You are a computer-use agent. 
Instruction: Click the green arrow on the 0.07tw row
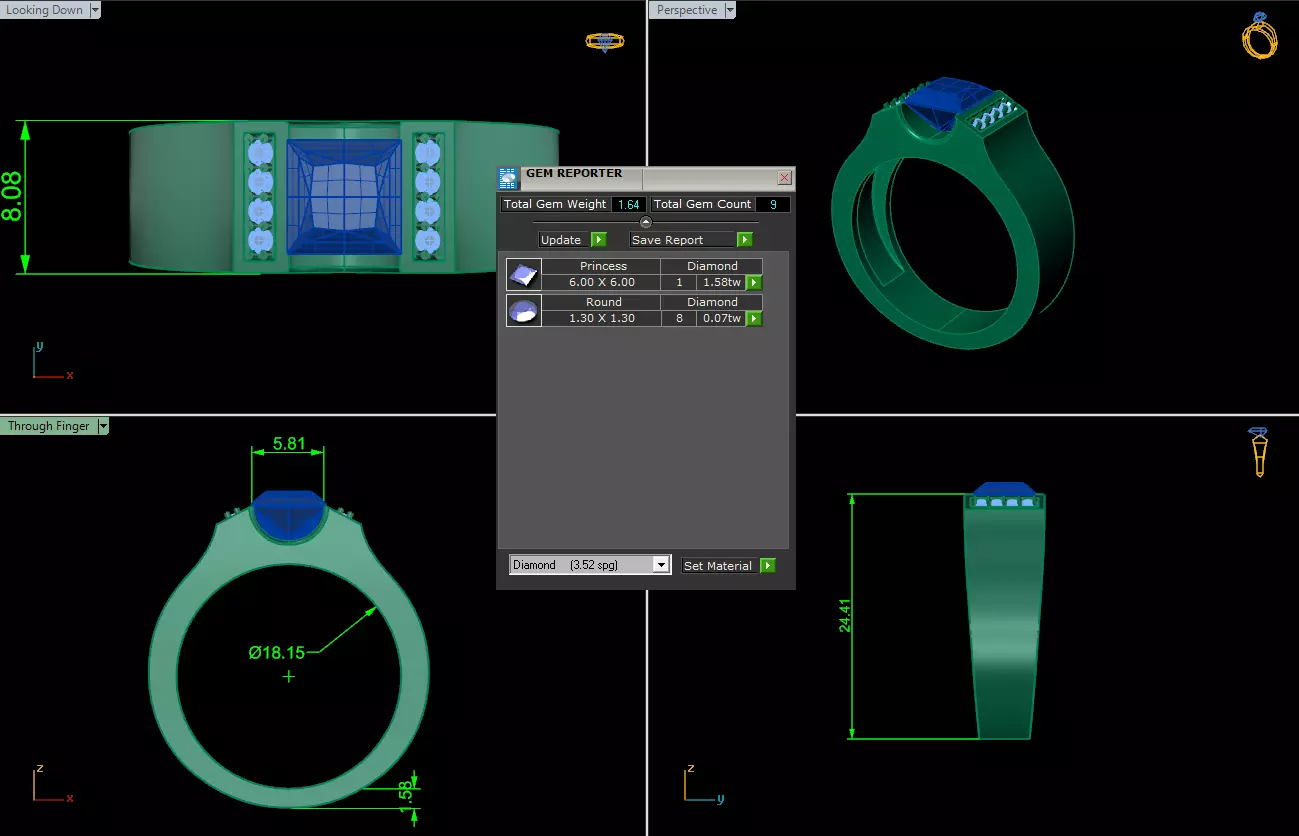click(x=754, y=319)
